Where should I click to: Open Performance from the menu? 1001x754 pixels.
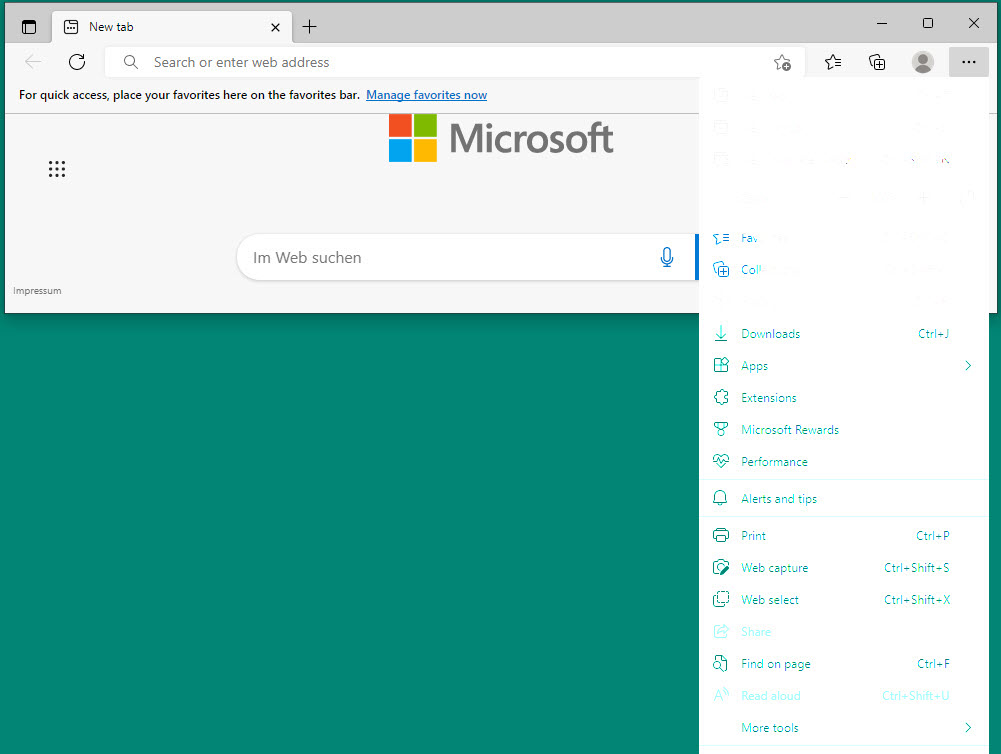[843, 462]
